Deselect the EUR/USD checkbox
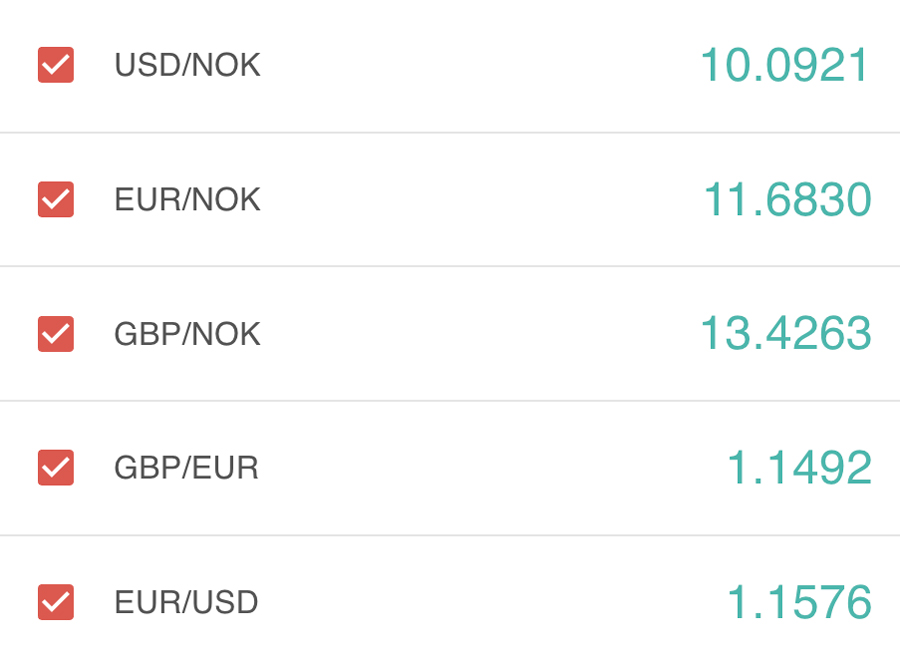 click(56, 602)
